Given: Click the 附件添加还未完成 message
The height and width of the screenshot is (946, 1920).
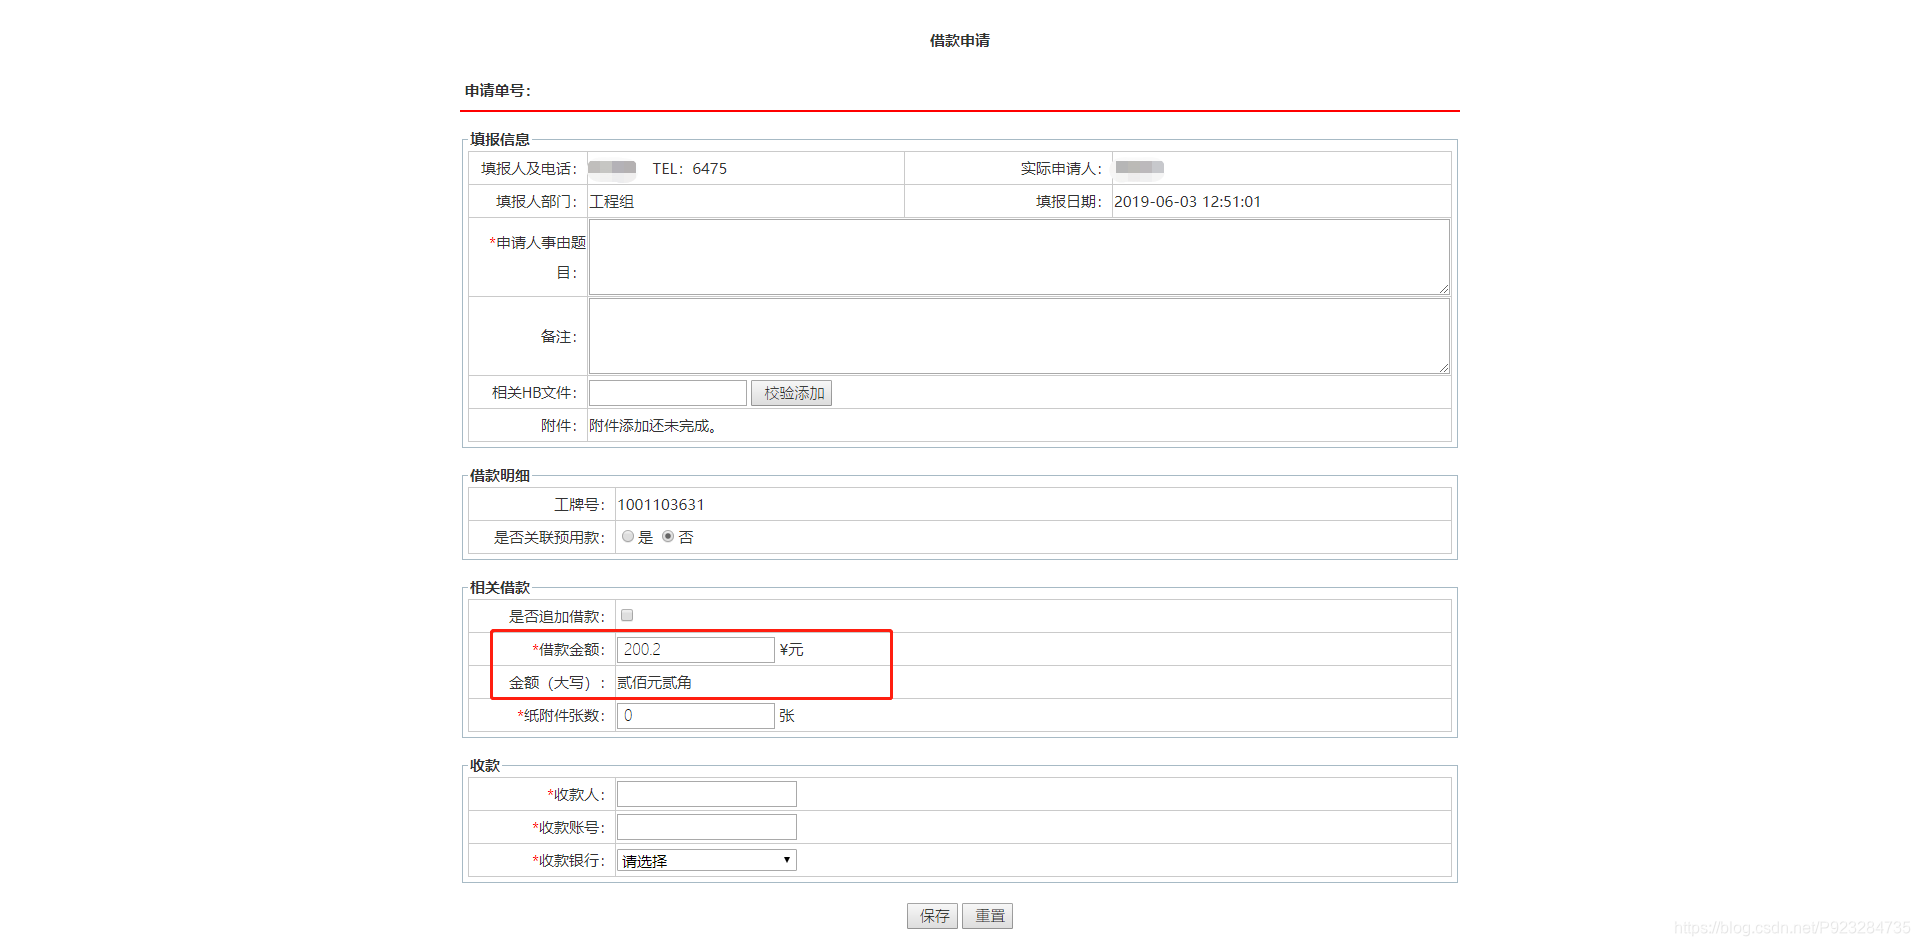Looking at the screenshot, I should [x=653, y=426].
